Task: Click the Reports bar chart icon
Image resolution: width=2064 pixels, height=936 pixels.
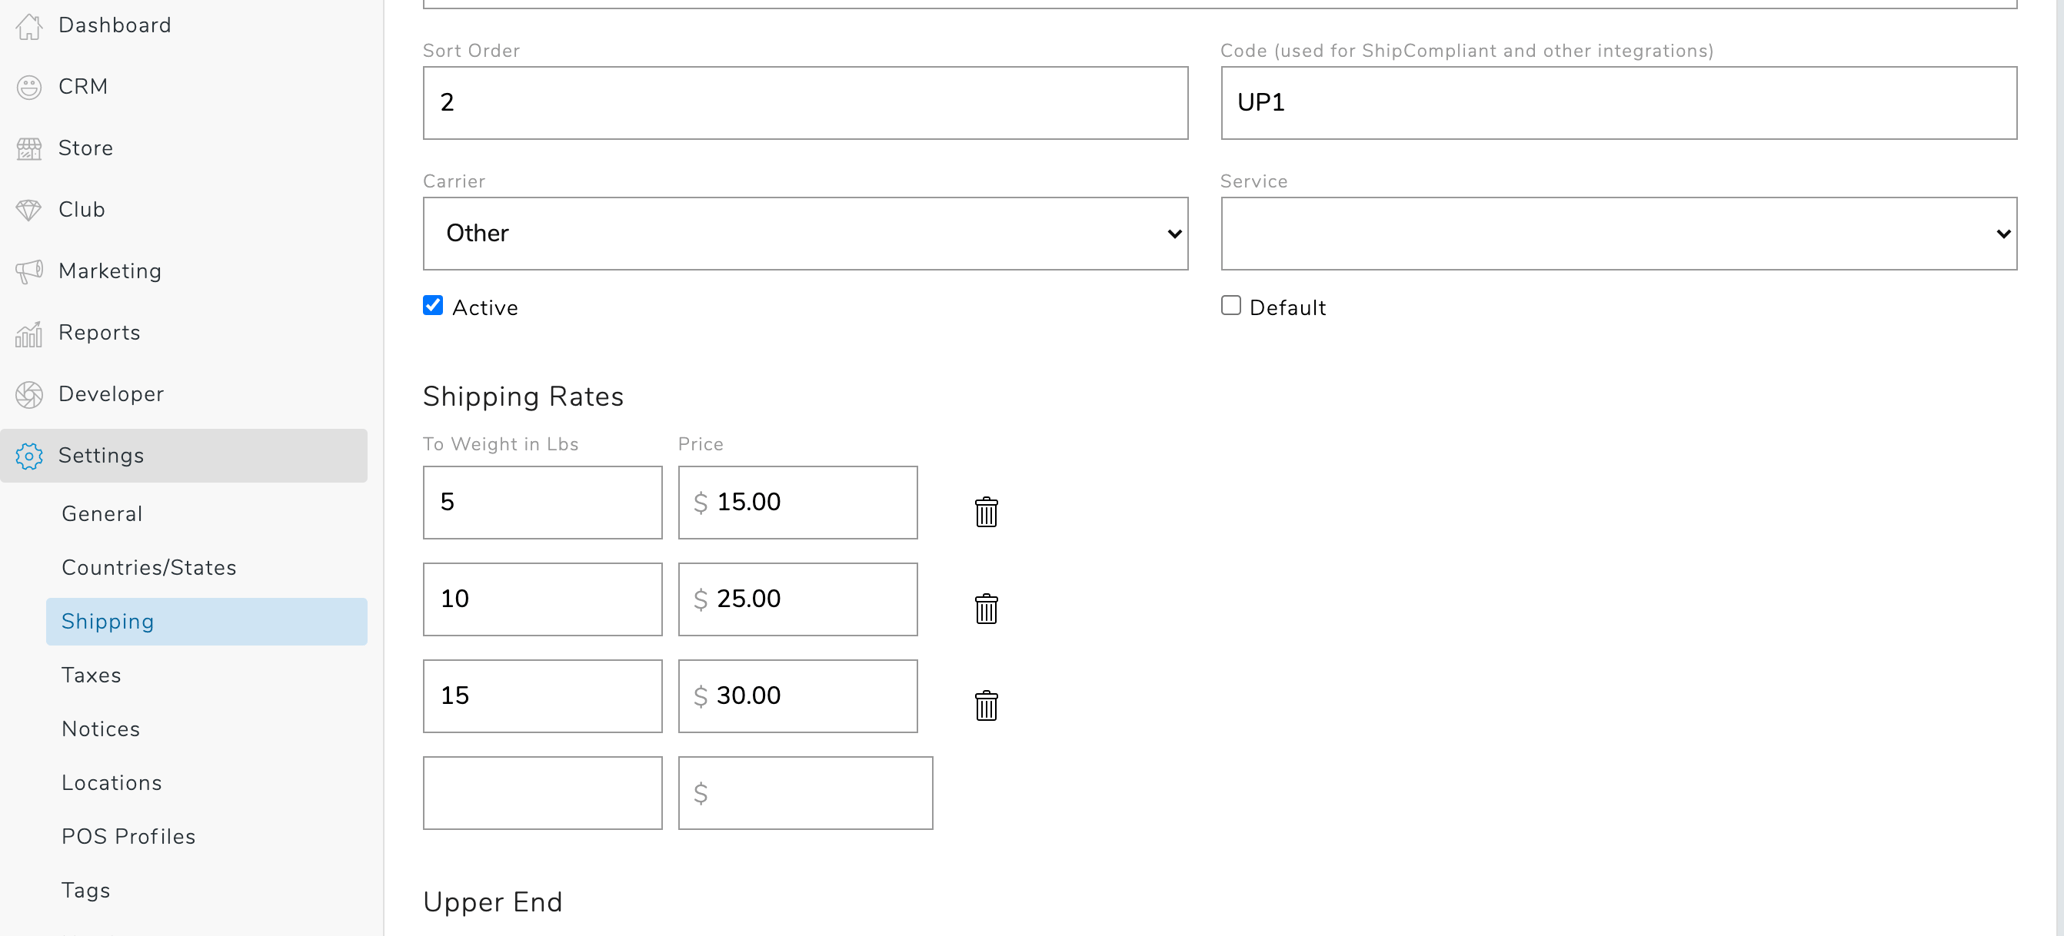Action: (29, 333)
